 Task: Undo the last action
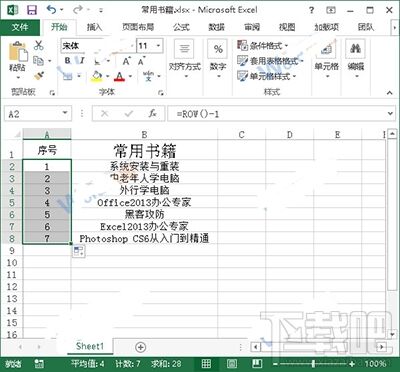point(51,10)
